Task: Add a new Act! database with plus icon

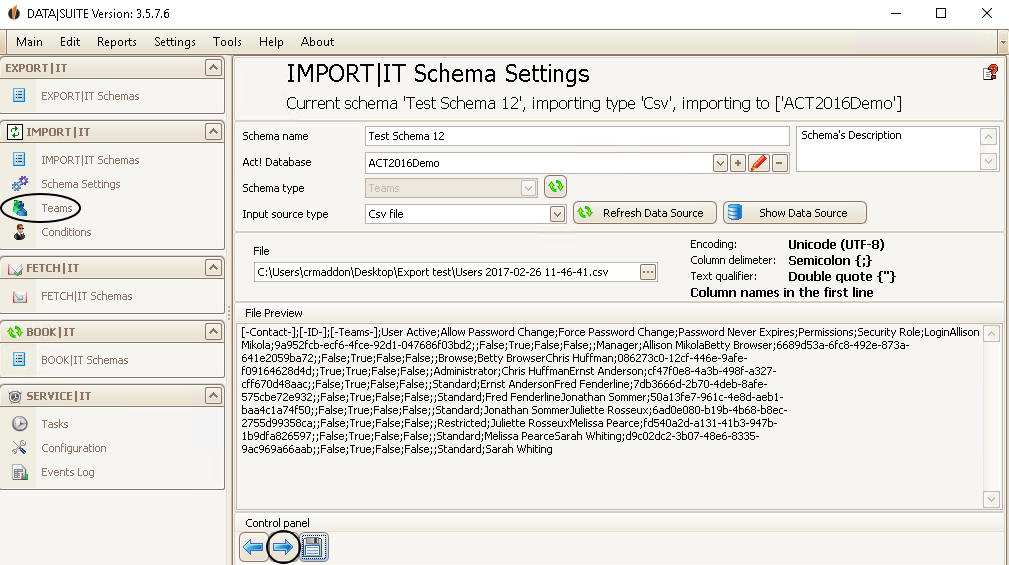Action: click(738, 163)
